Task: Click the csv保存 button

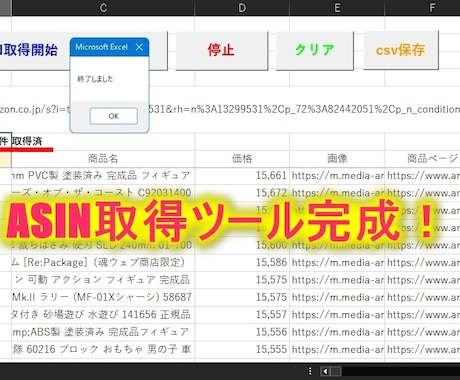Action: tap(401, 50)
